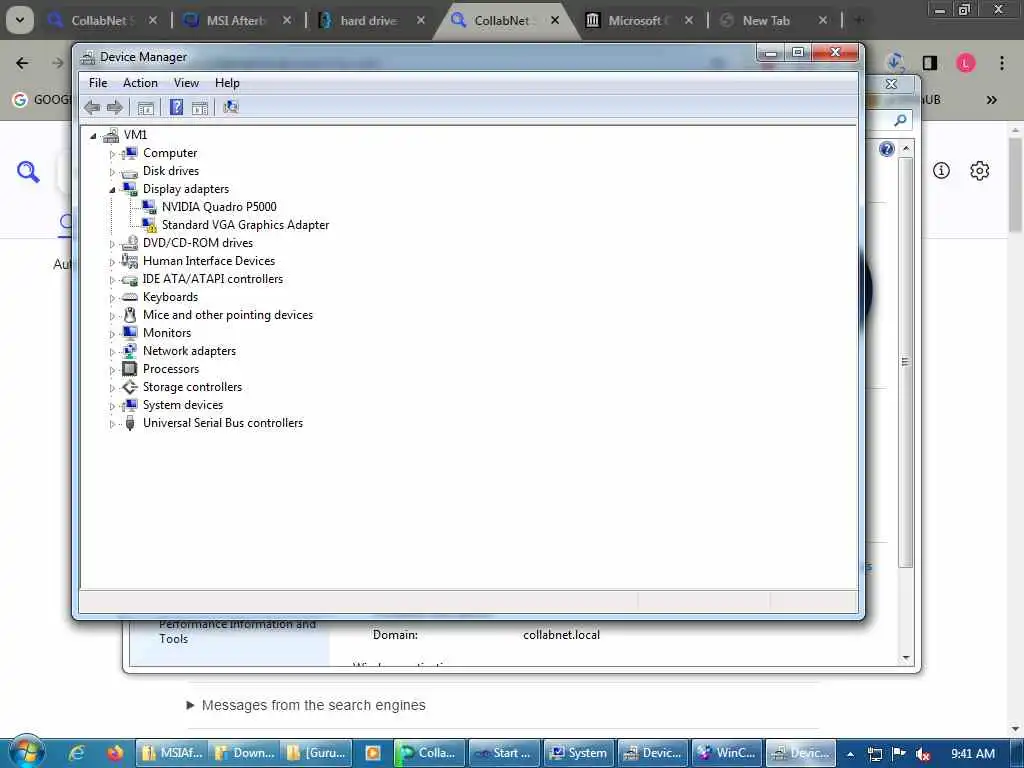Select the Network adapters category icon
1024x768 pixels.
tap(130, 351)
